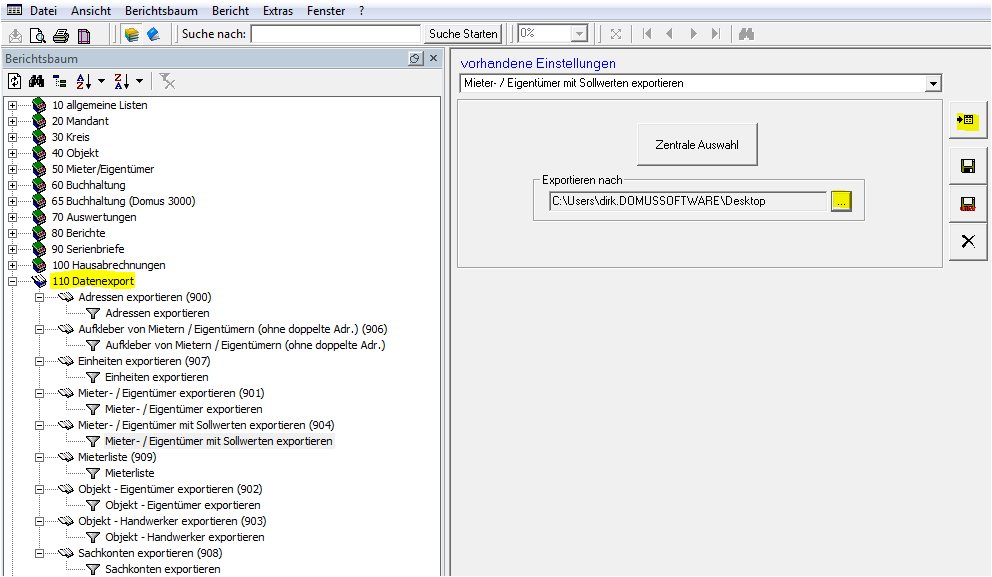Click the Exportieren nach path field
992x577 pixels.
coord(688,201)
